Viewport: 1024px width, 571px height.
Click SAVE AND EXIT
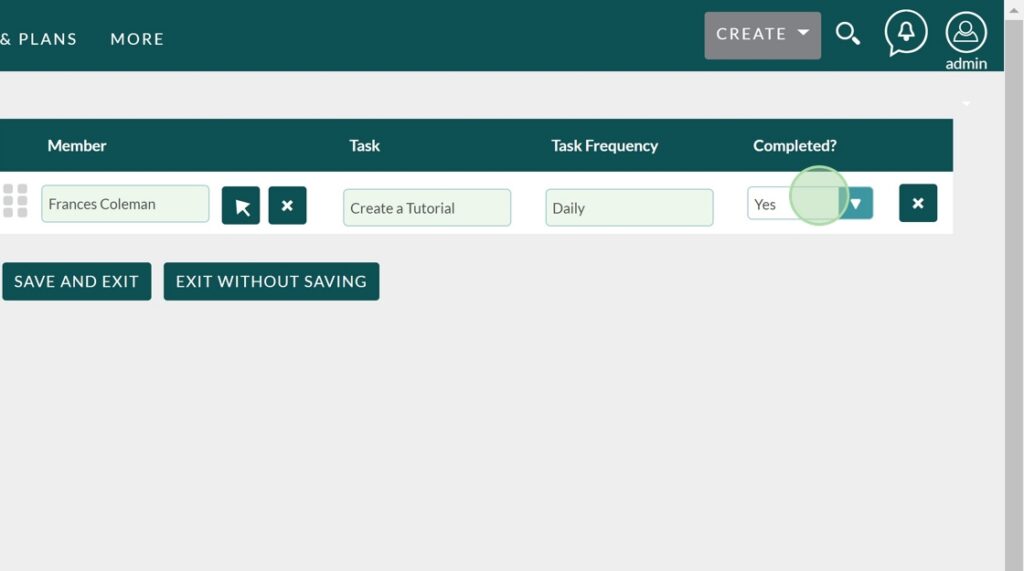click(76, 282)
